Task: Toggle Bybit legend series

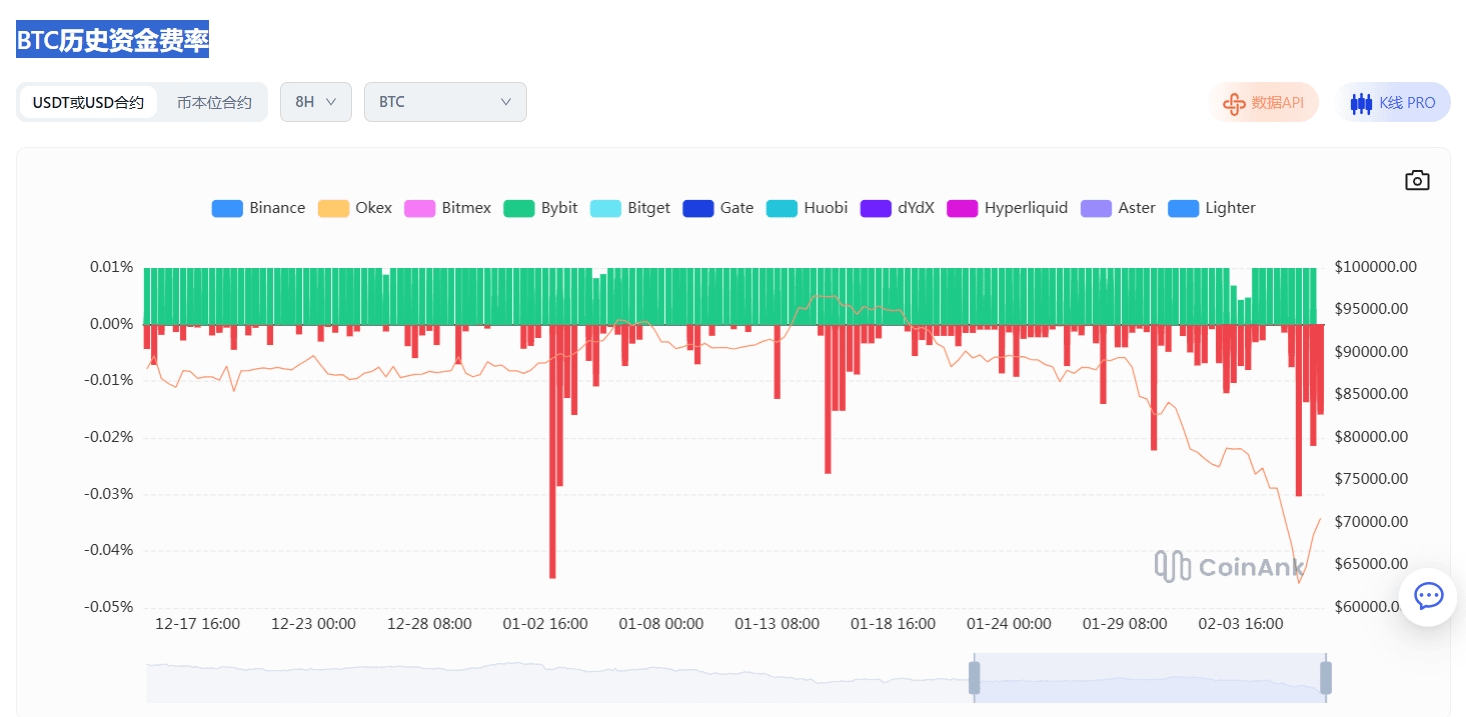Action: pyautogui.click(x=541, y=208)
